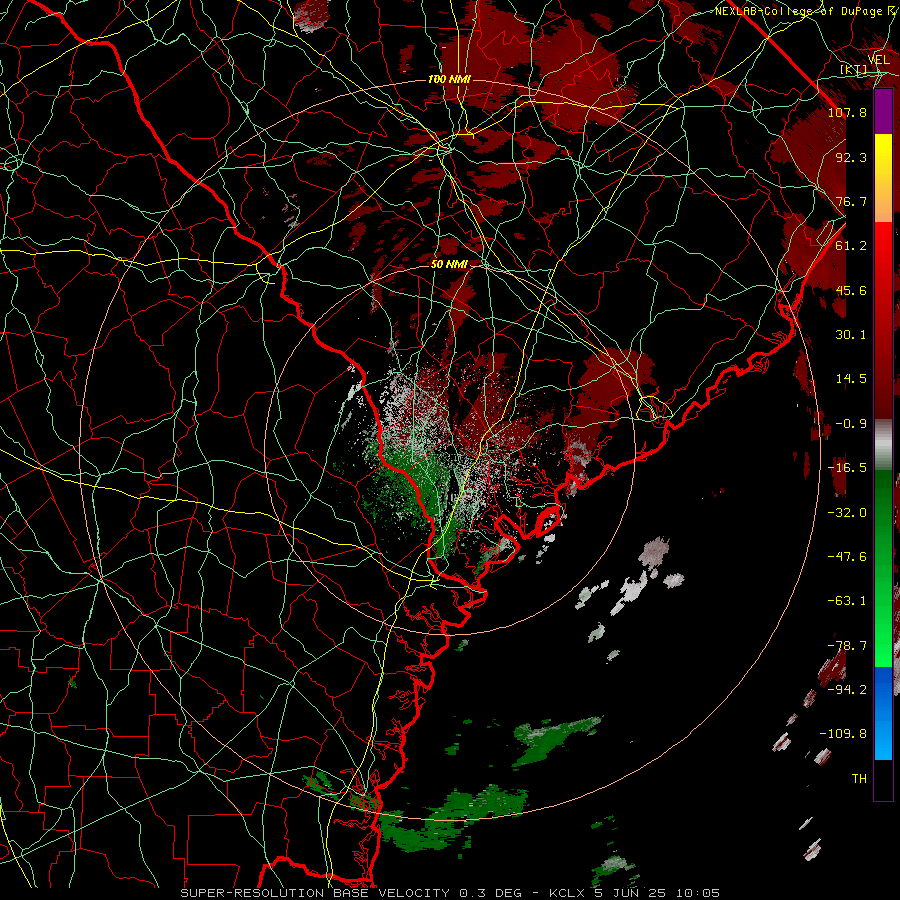Image resolution: width=900 pixels, height=900 pixels.
Task: Click the TH legend label
Action: (859, 779)
